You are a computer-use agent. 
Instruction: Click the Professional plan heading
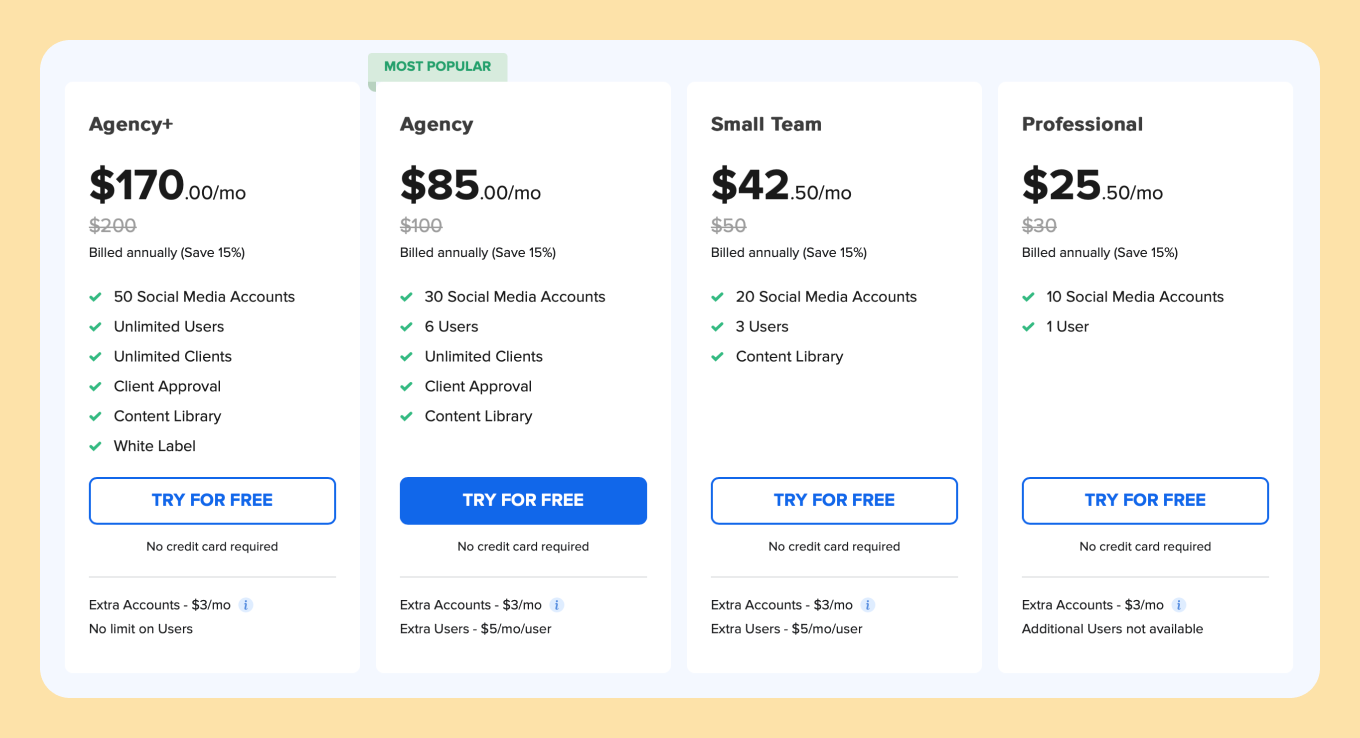click(x=1082, y=124)
